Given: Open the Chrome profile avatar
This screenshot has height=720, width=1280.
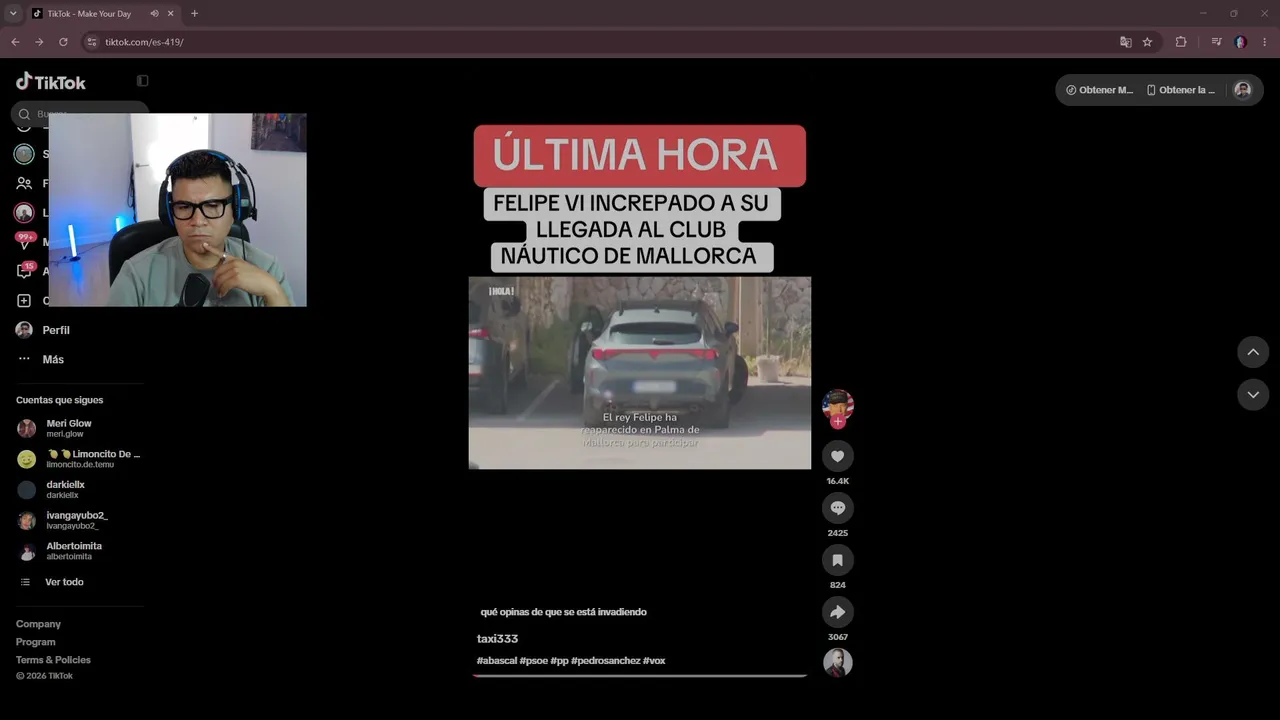Looking at the screenshot, I should (1240, 42).
